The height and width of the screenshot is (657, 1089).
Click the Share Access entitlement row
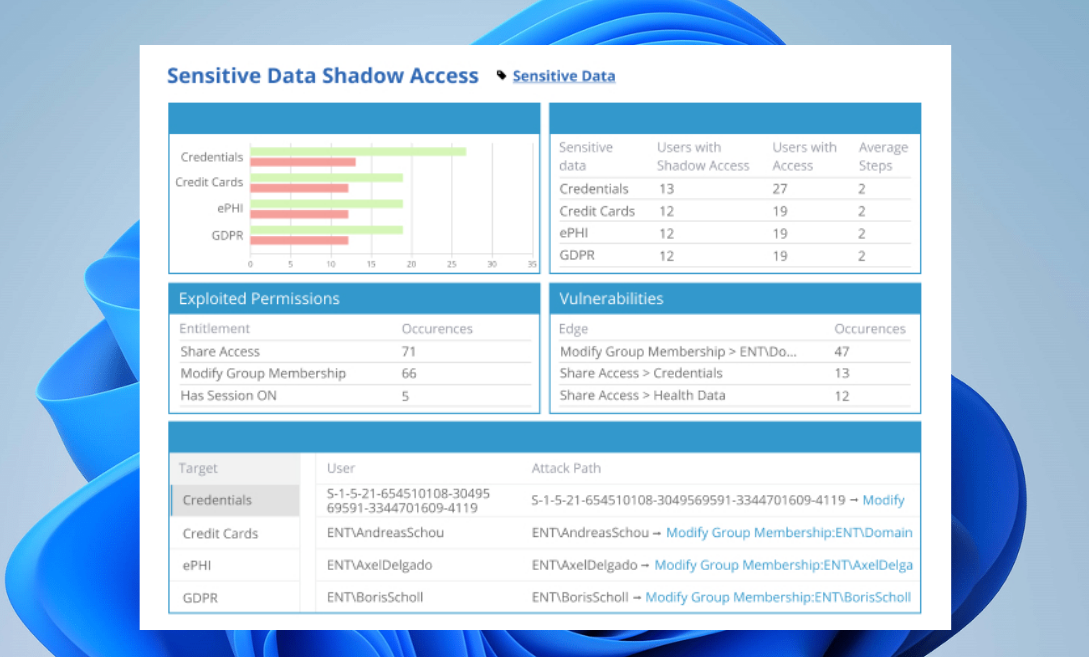354,351
